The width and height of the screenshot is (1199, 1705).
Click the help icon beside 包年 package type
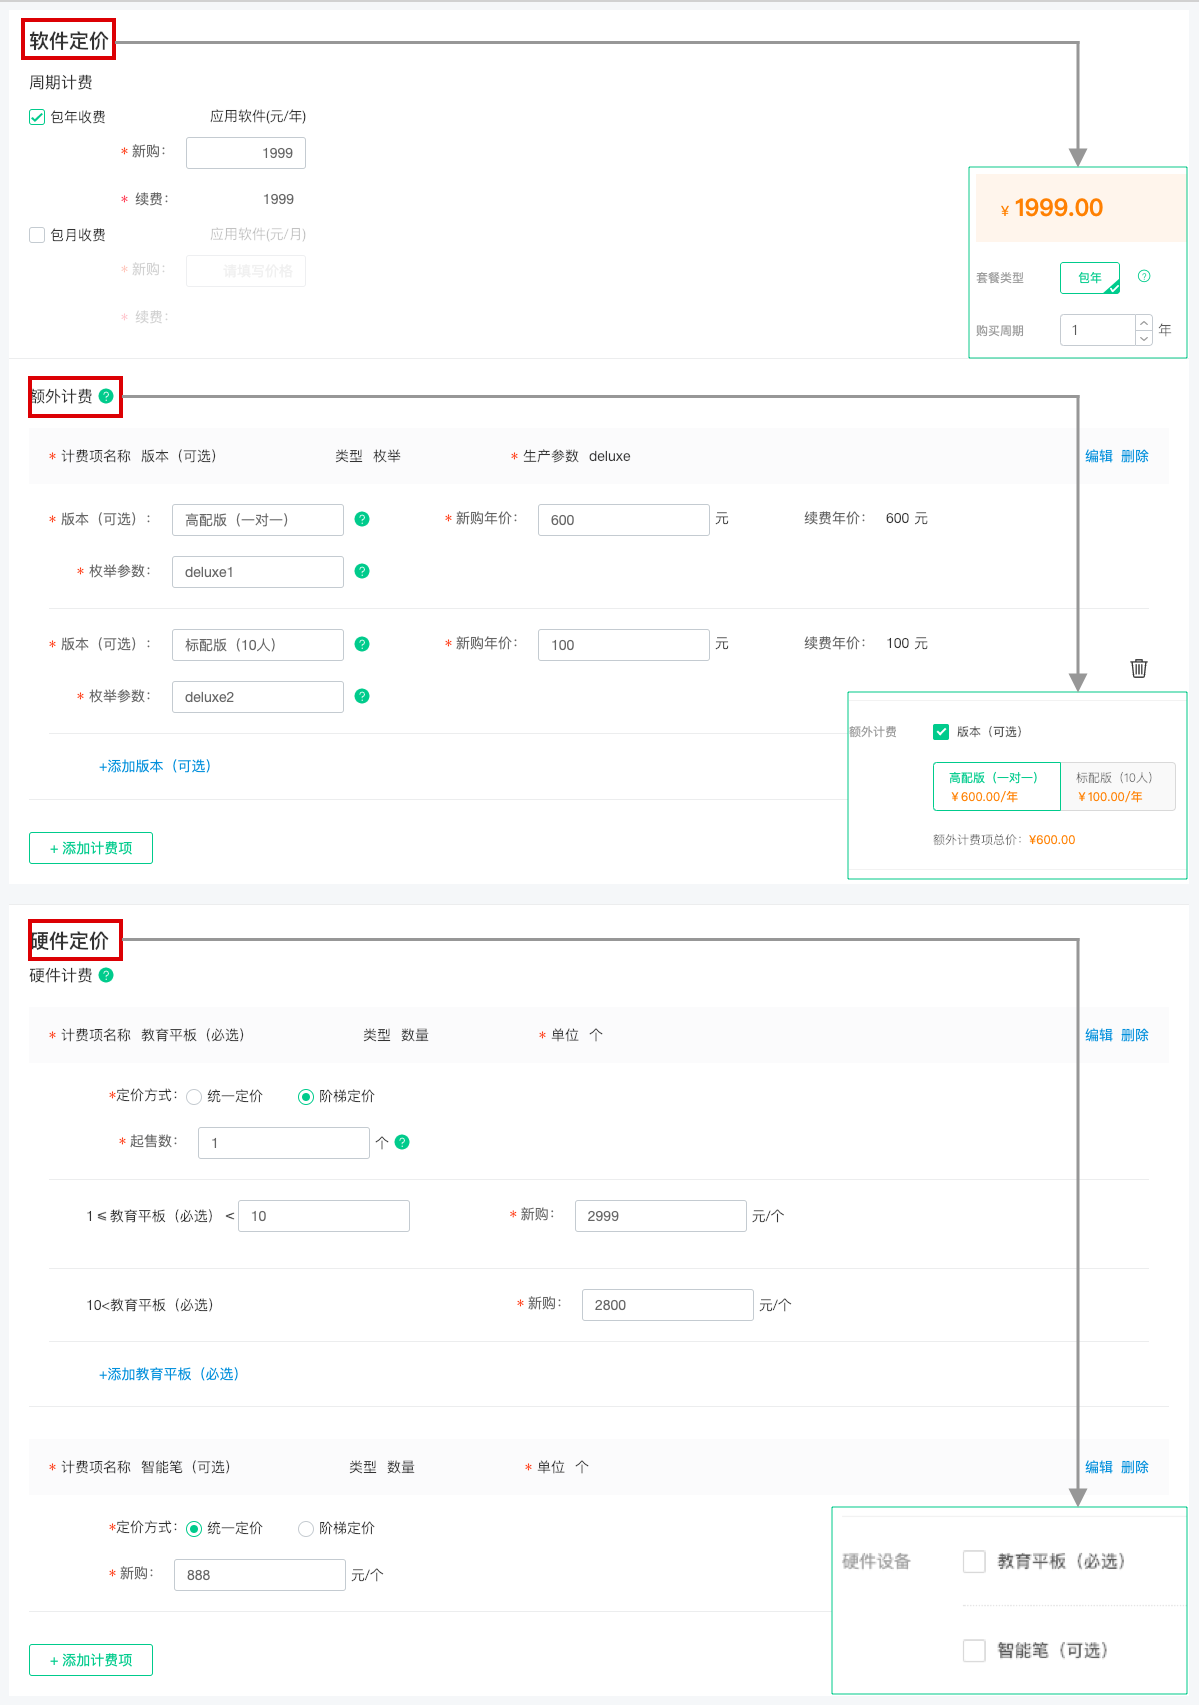1144,276
